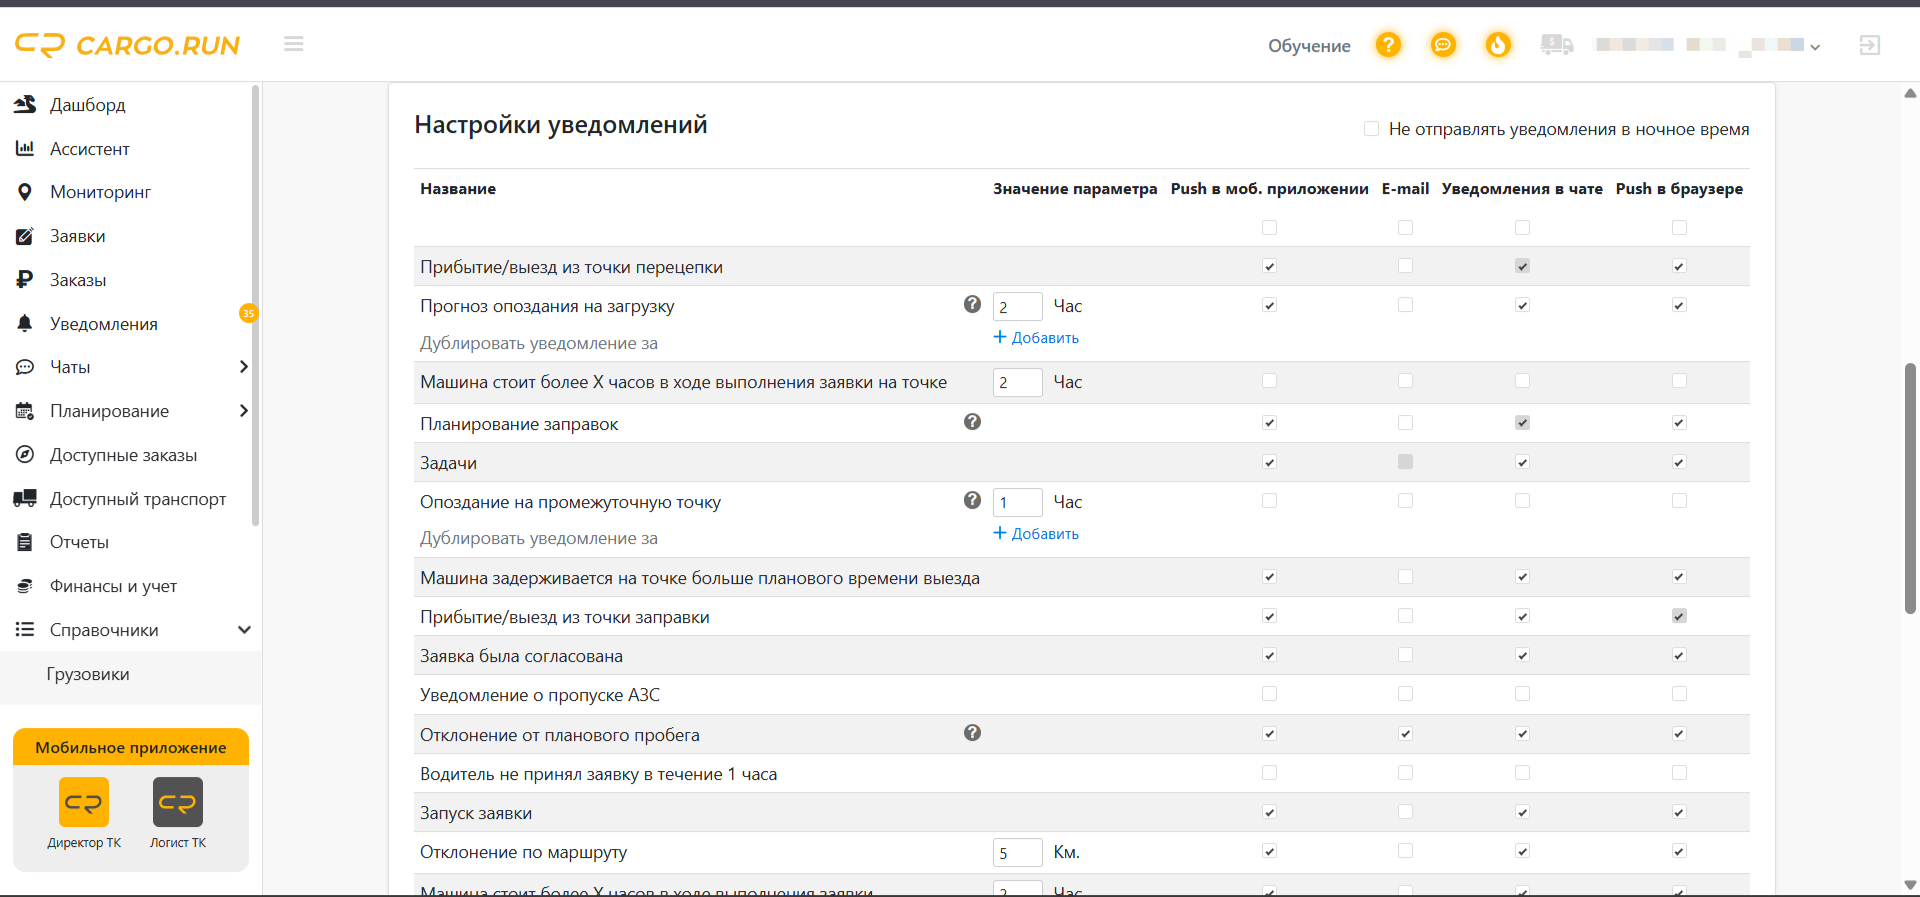Expand the Чаты submenu arrow
Screen dimensions: 1920x897
(x=243, y=367)
